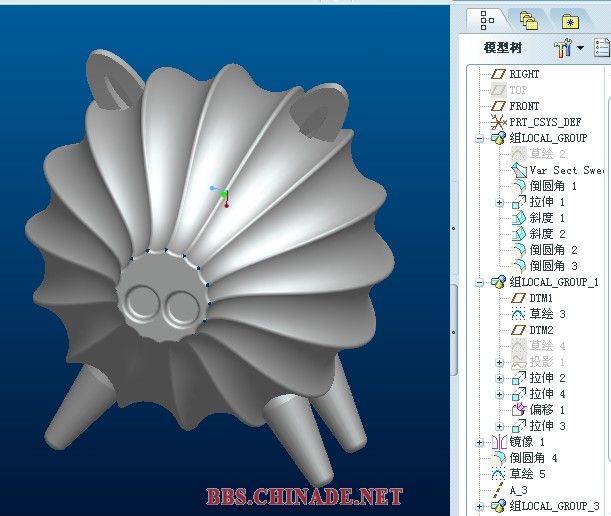Select the 投影 1 projection feature

tap(538, 362)
